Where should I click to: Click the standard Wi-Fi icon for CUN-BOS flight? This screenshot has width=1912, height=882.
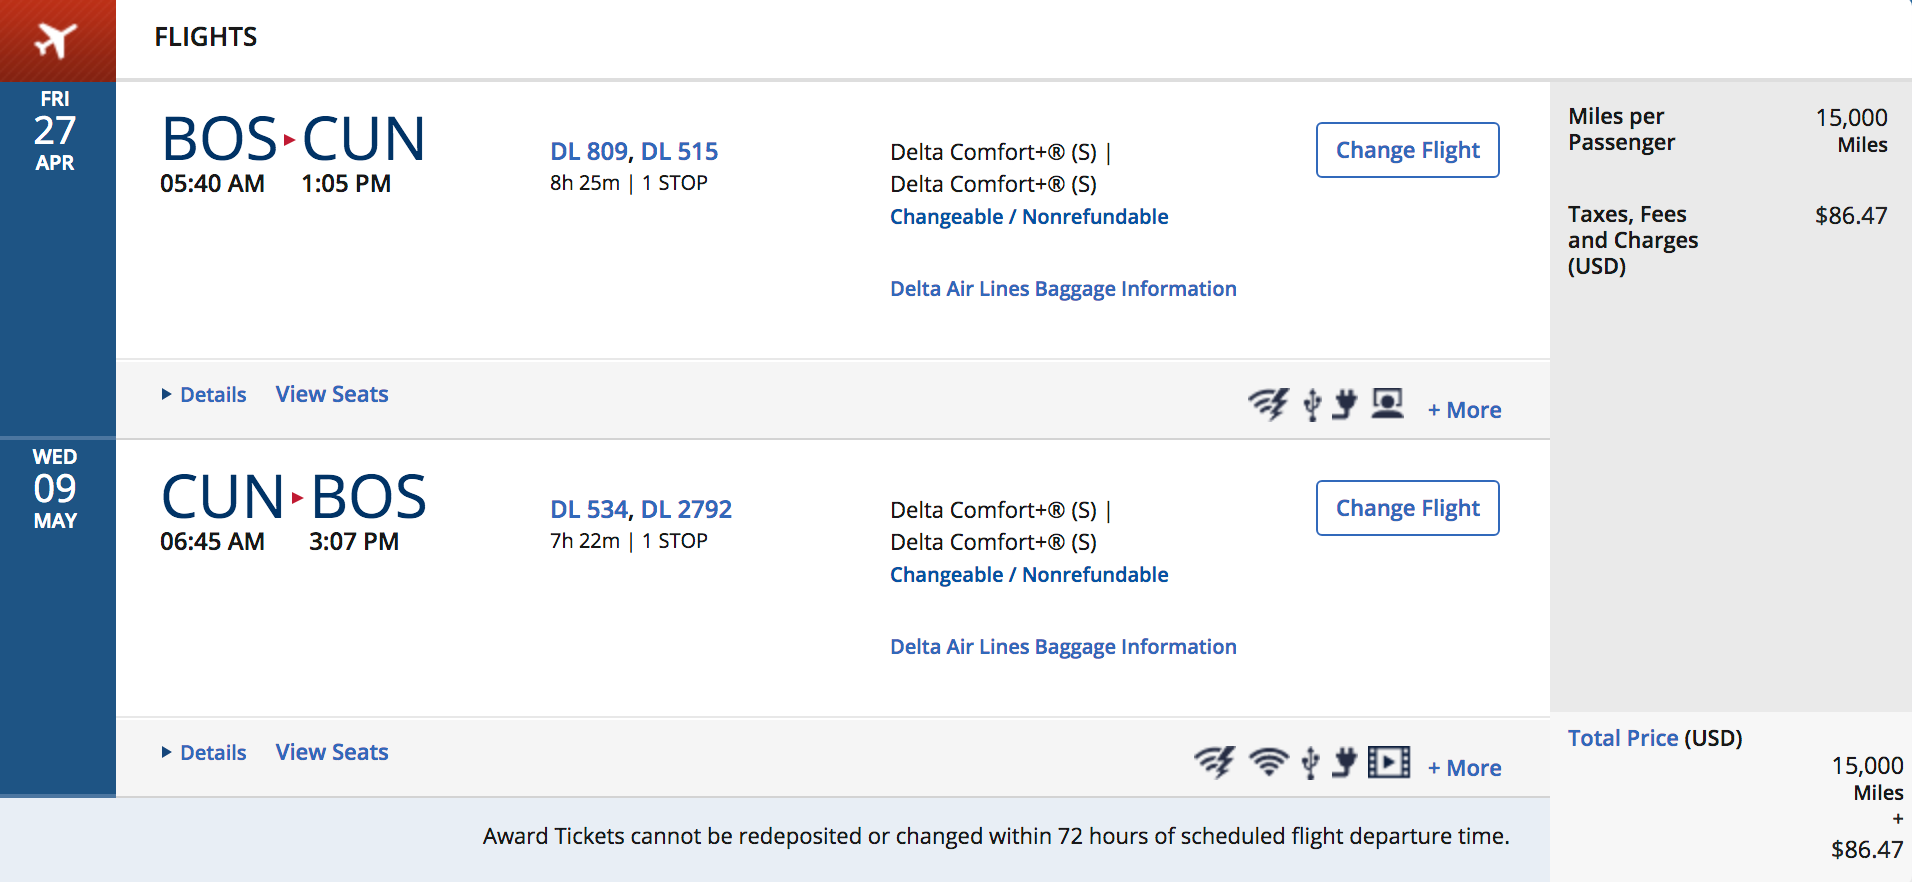pos(1269,762)
